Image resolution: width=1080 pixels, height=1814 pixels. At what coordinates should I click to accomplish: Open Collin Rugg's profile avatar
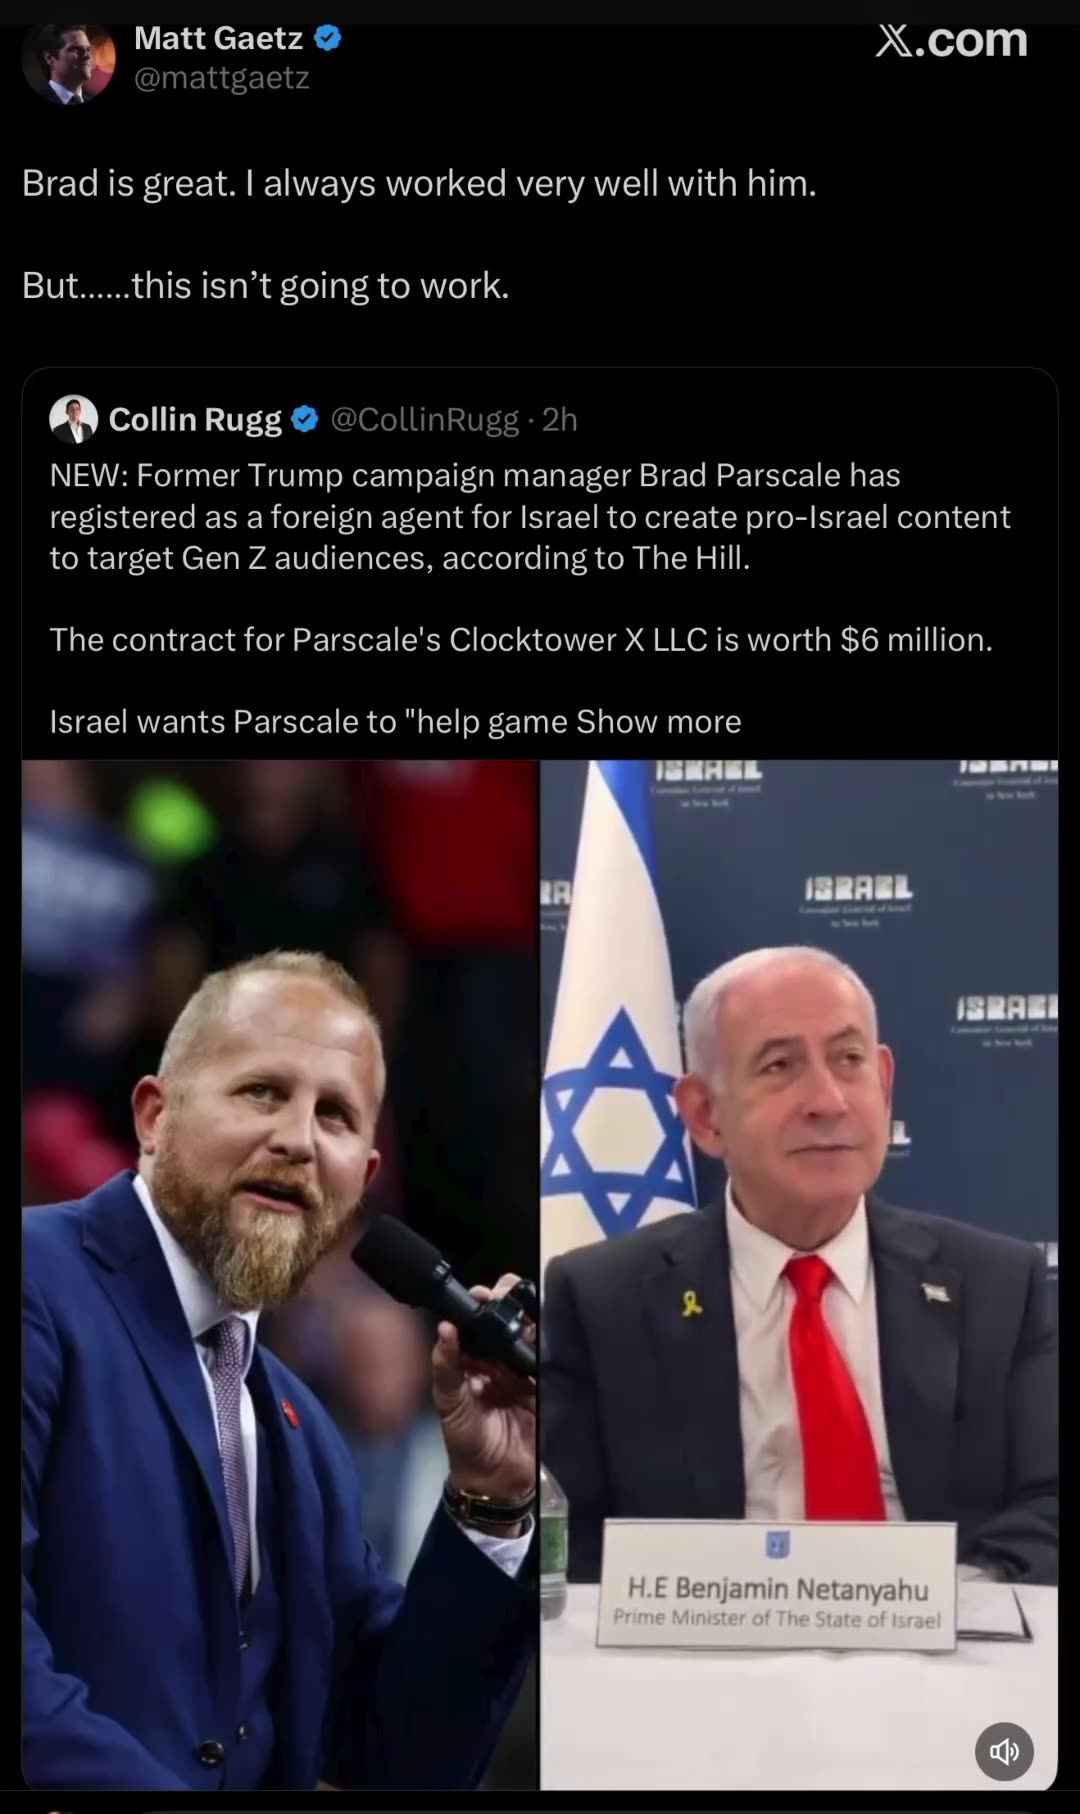73,419
